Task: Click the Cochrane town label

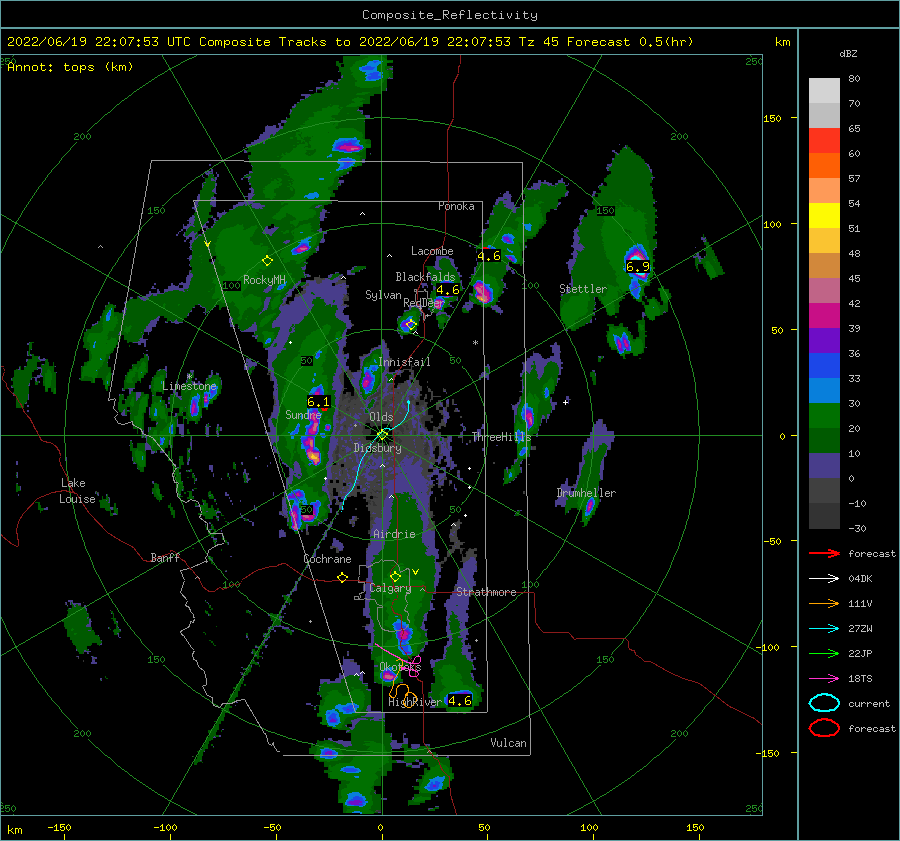Action: point(327,559)
